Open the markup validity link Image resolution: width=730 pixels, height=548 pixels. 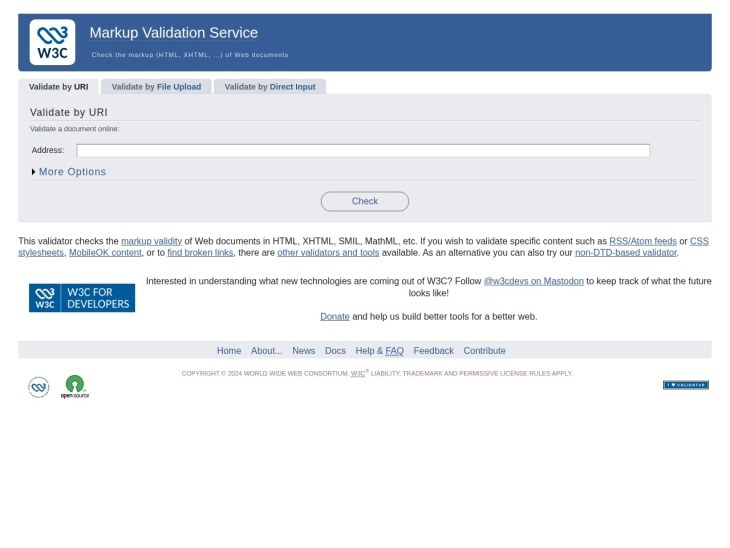[151, 241]
